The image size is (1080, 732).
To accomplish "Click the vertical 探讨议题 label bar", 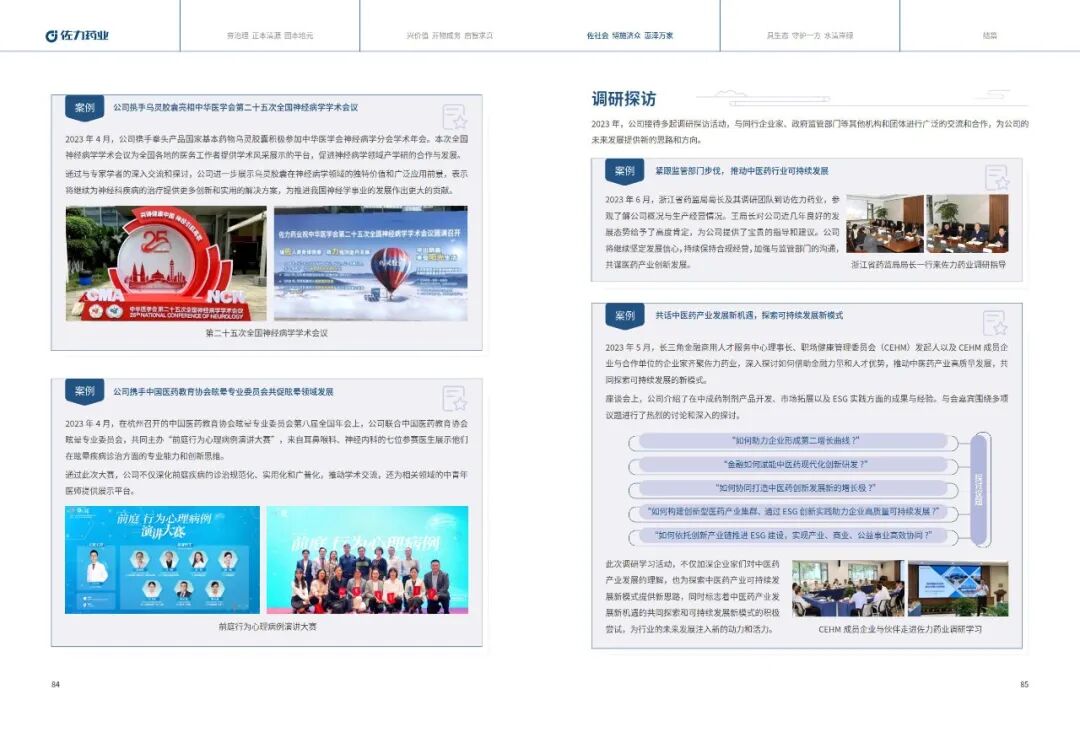I will (979, 489).
